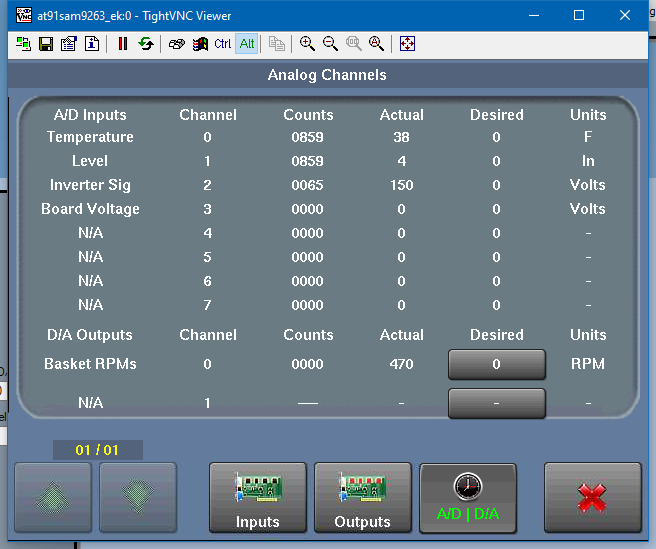
Task: Toggle the Alt key modifier
Action: click(247, 44)
